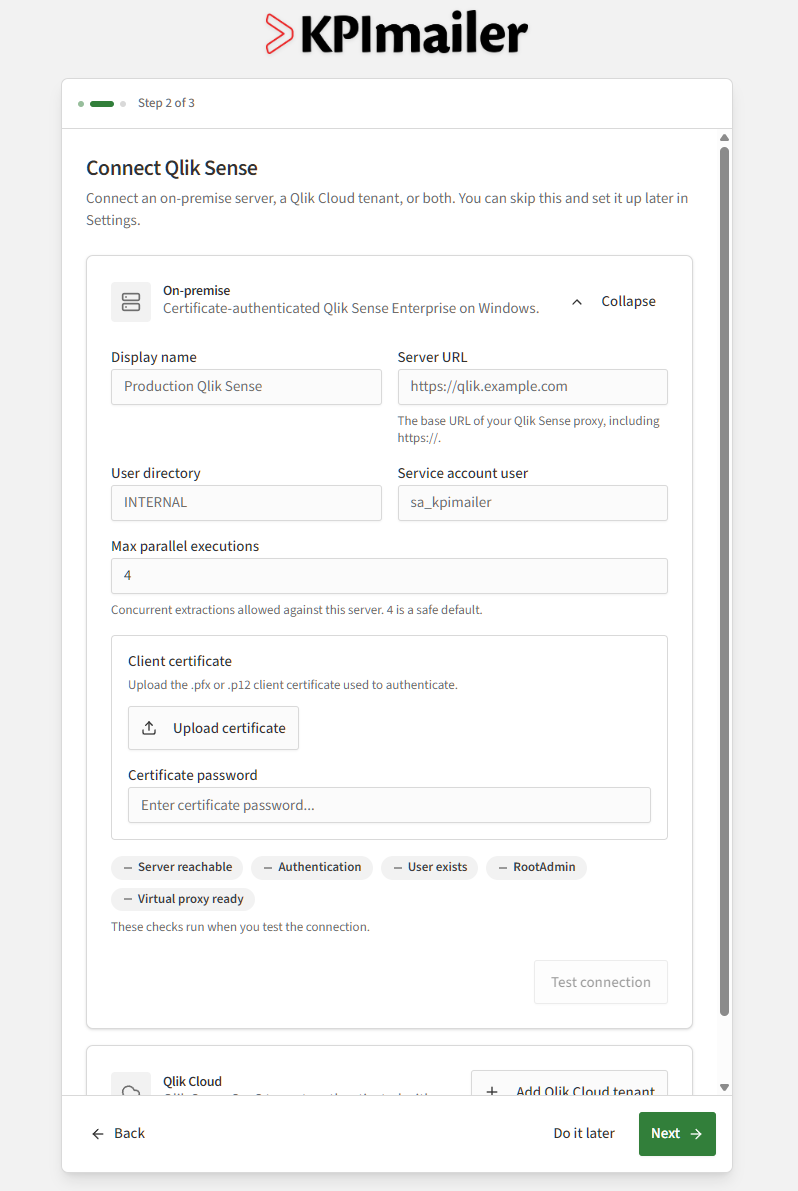This screenshot has width=798, height=1191.
Task: Collapse the On-premise section
Action: pos(613,302)
